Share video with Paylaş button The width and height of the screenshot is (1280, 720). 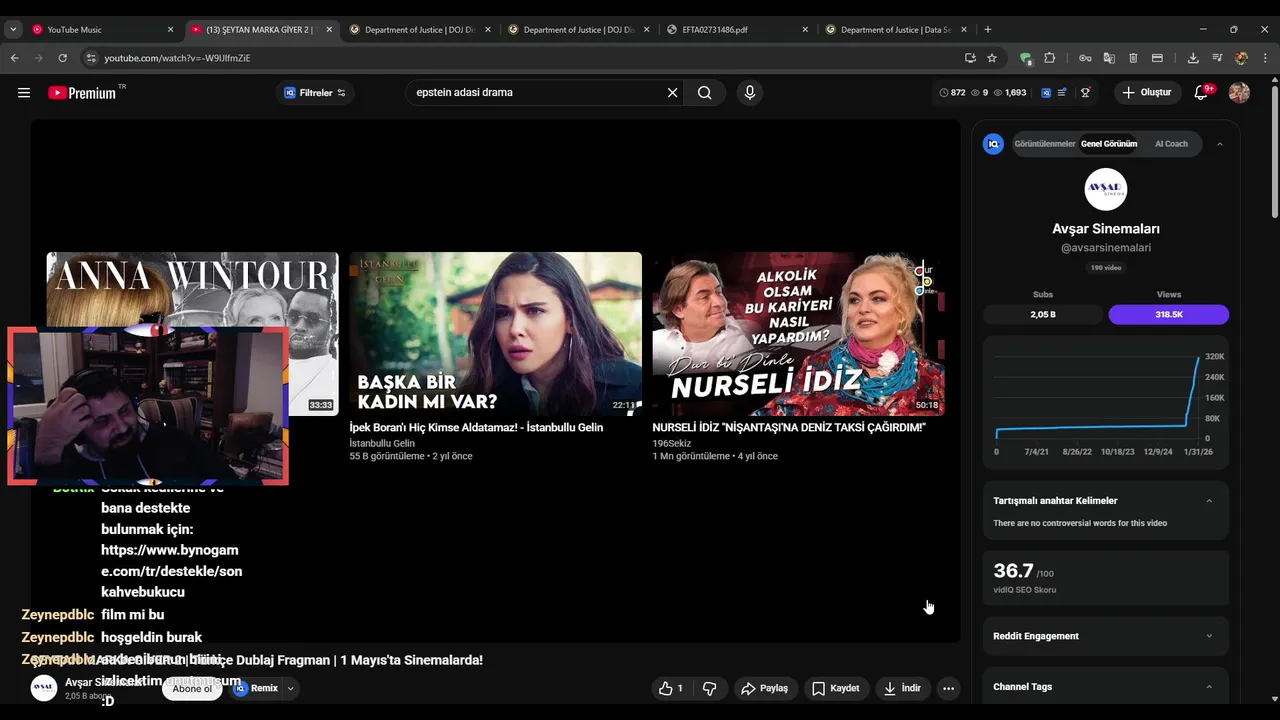coord(764,688)
